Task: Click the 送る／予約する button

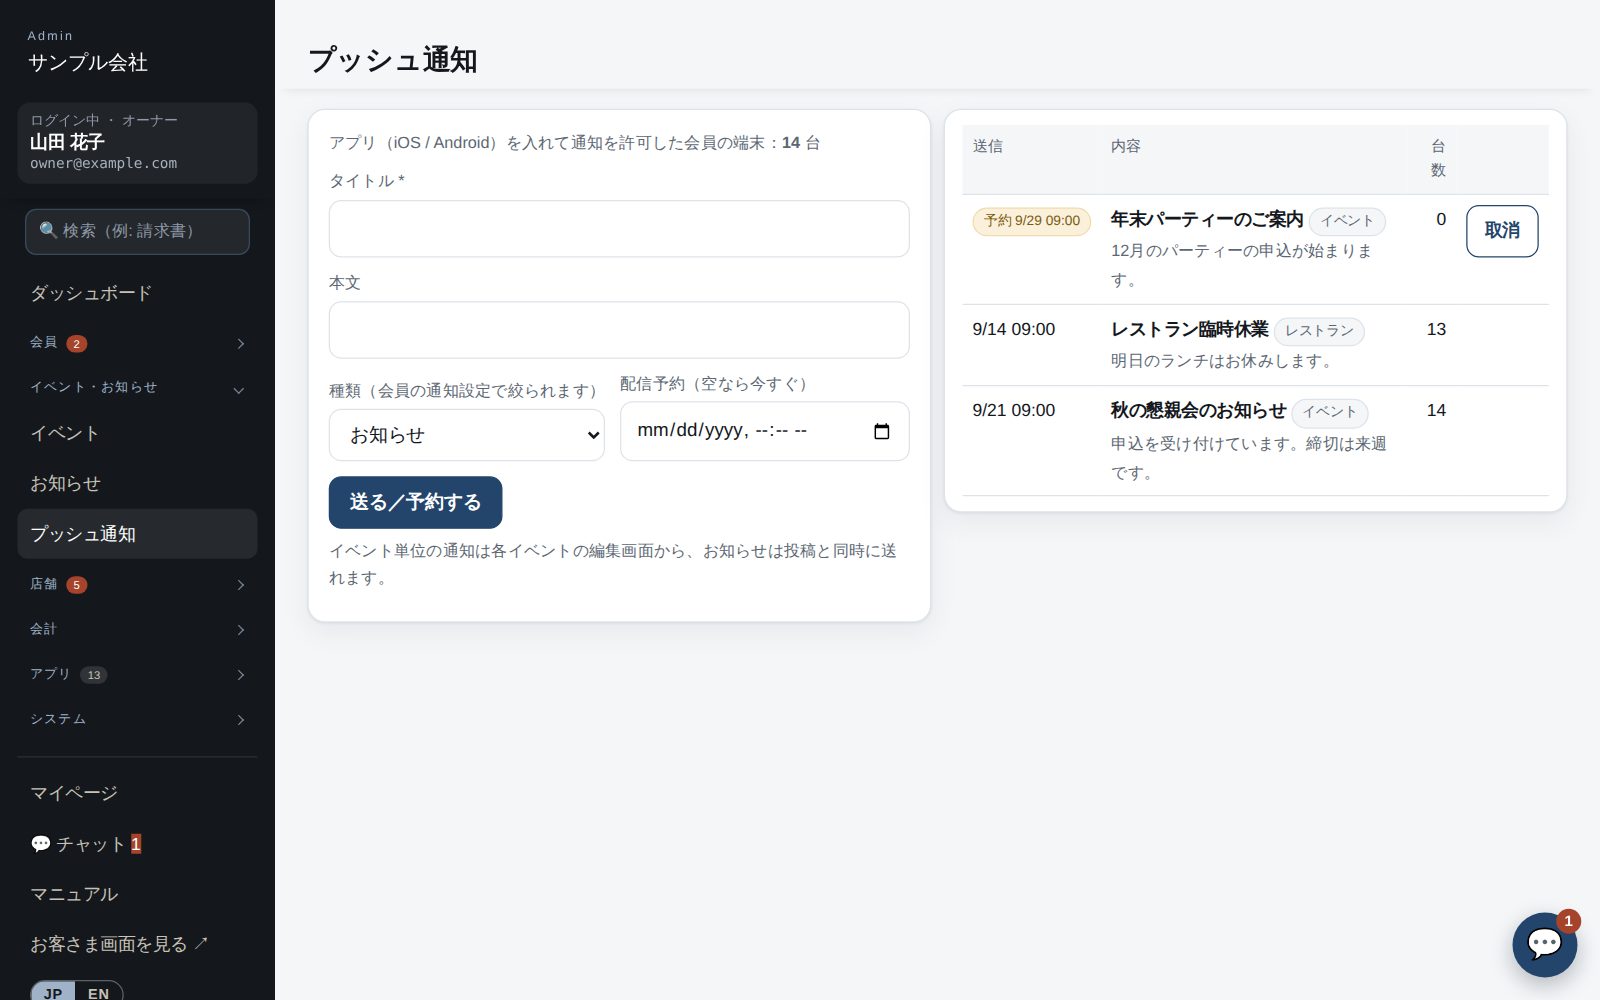Action: coord(415,502)
